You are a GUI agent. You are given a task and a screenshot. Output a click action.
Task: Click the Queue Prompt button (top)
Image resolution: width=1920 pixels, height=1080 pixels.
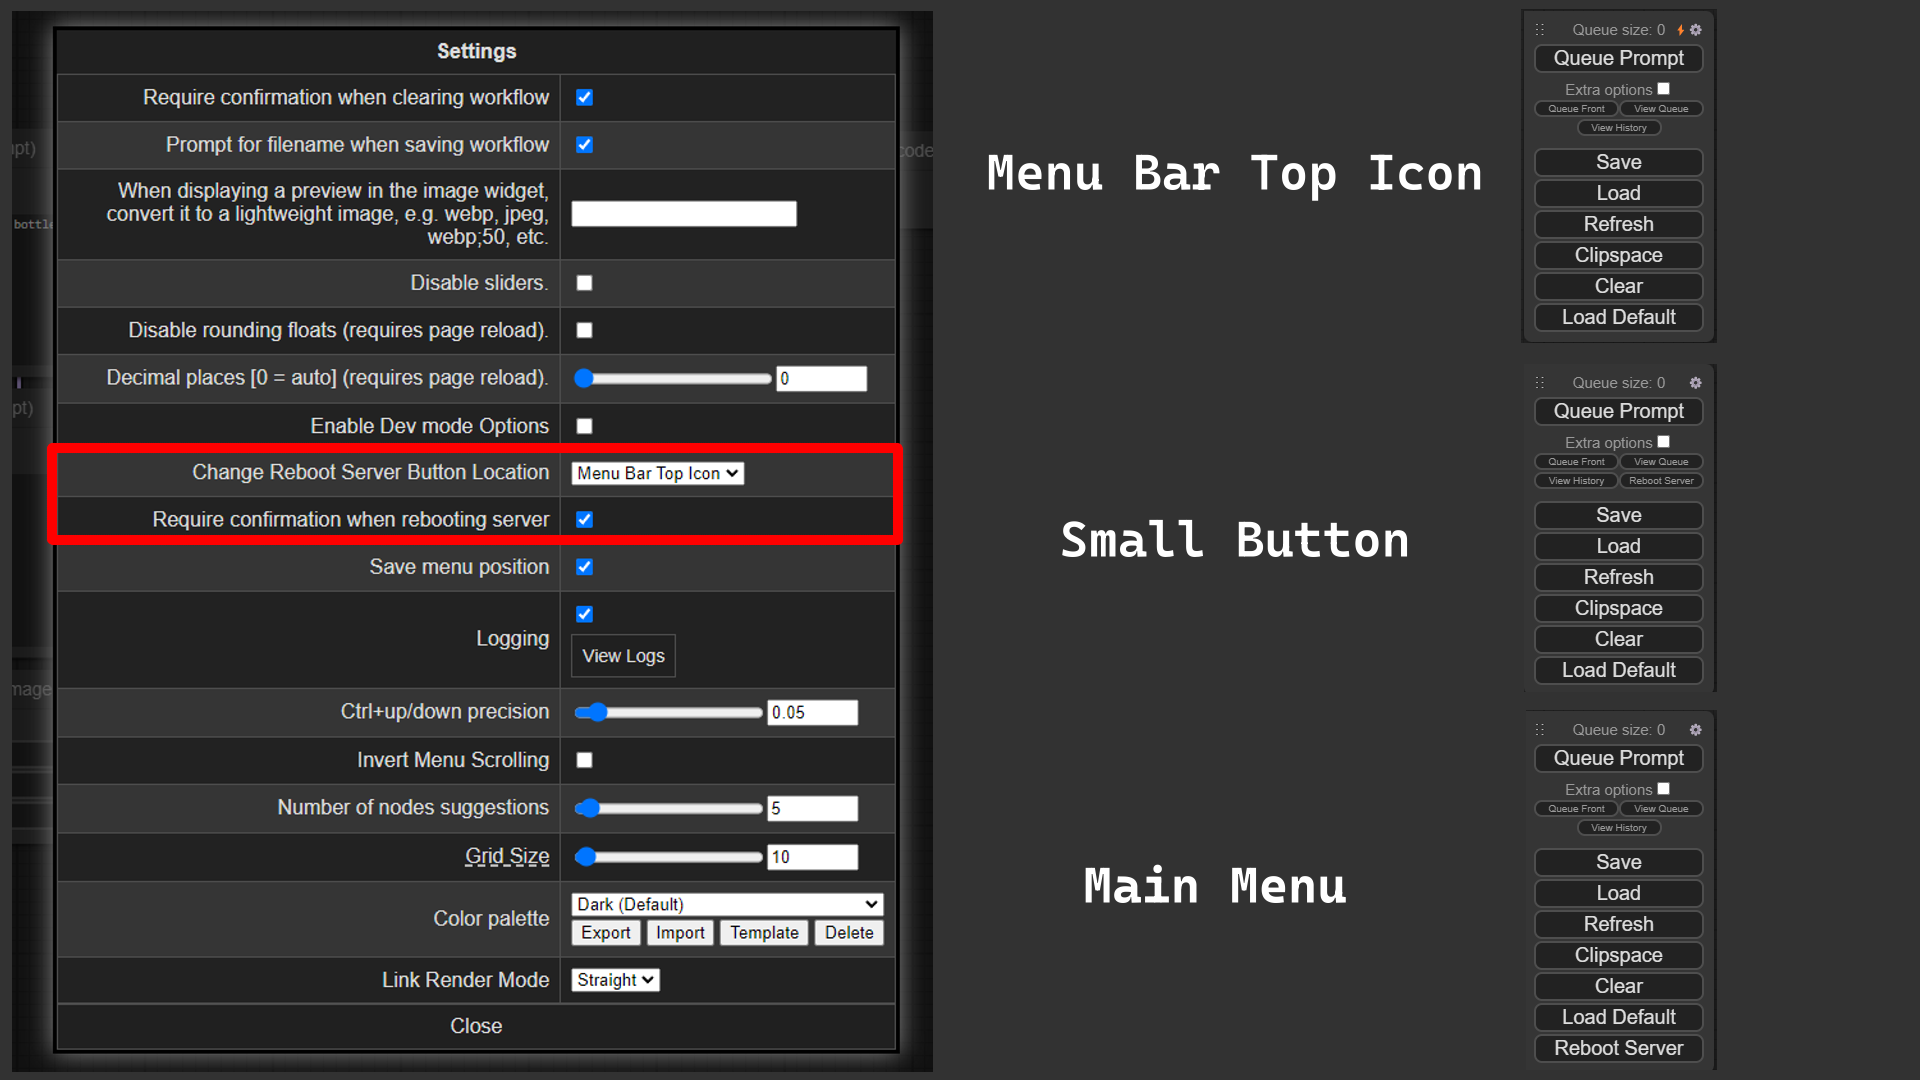[1619, 59]
